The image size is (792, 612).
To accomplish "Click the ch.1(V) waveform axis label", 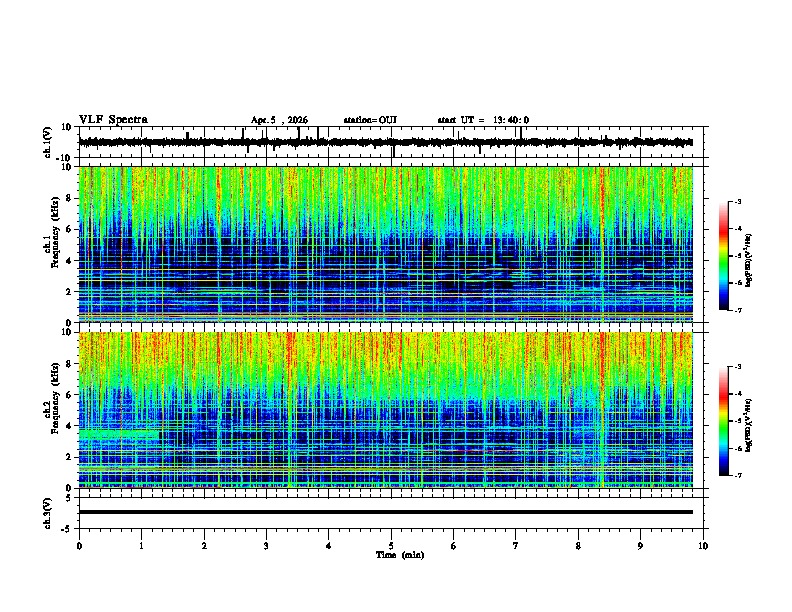I will tap(48, 142).
